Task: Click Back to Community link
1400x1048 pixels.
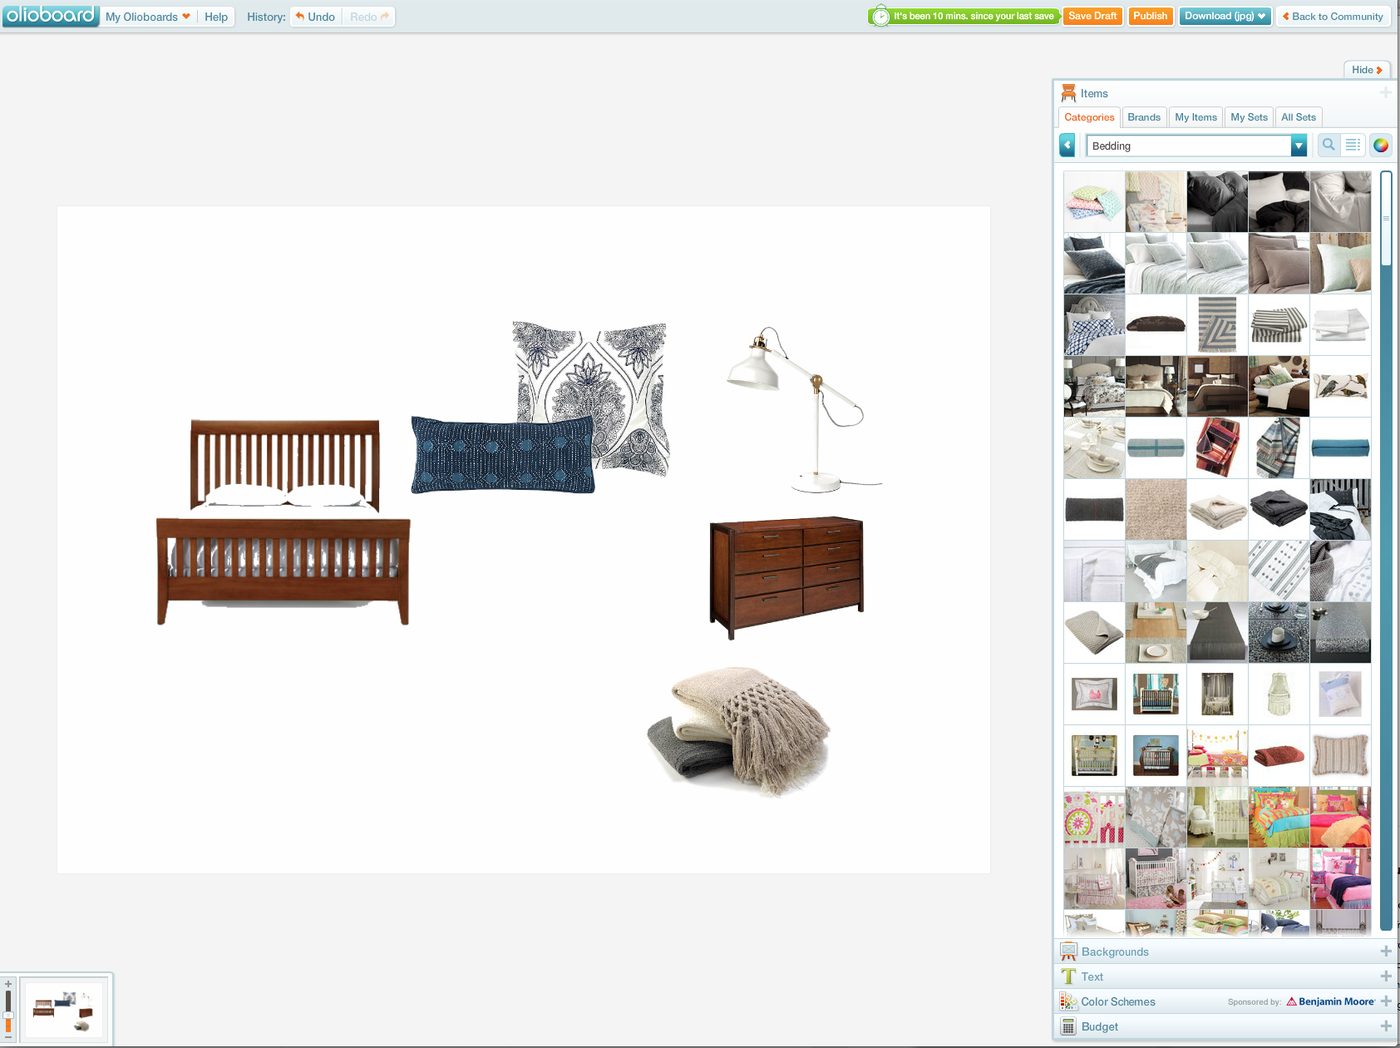Action: (1333, 16)
